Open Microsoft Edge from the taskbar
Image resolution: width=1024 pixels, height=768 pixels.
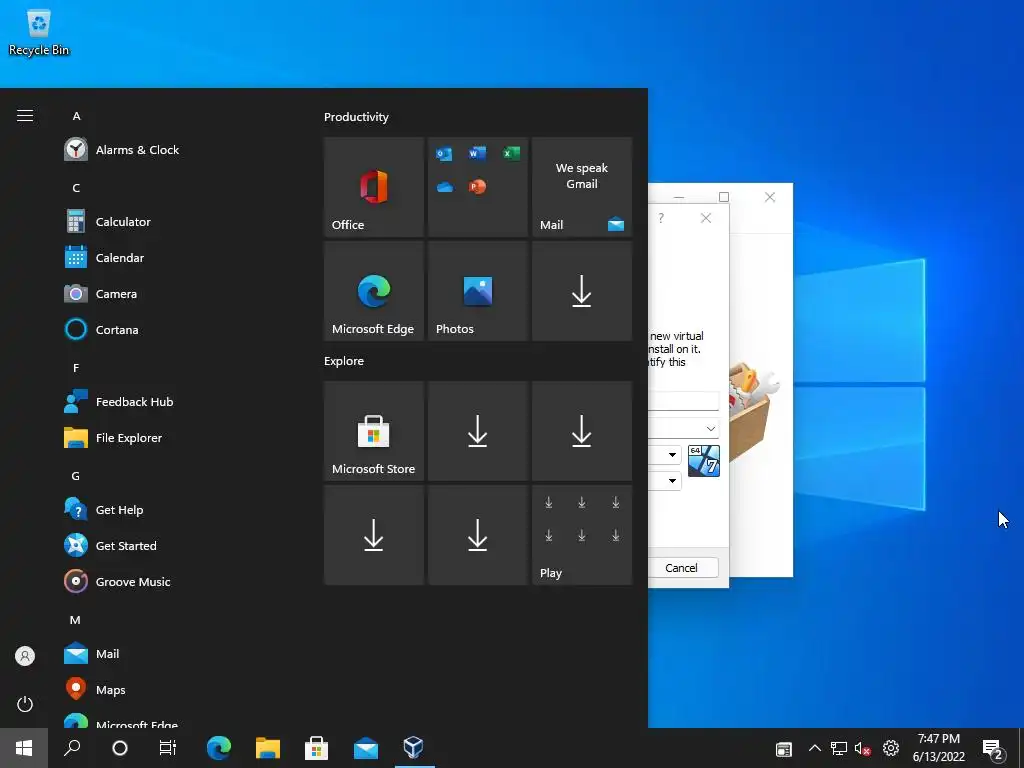219,748
